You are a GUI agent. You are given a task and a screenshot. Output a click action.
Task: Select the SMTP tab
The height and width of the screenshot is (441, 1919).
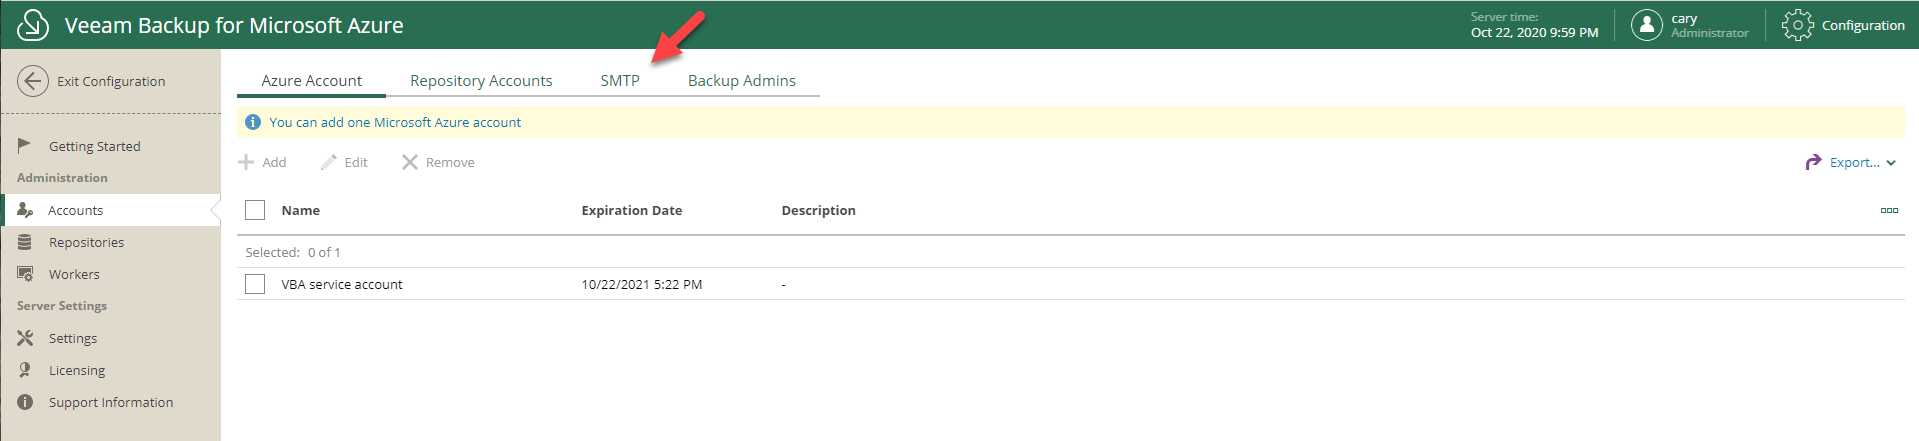620,80
